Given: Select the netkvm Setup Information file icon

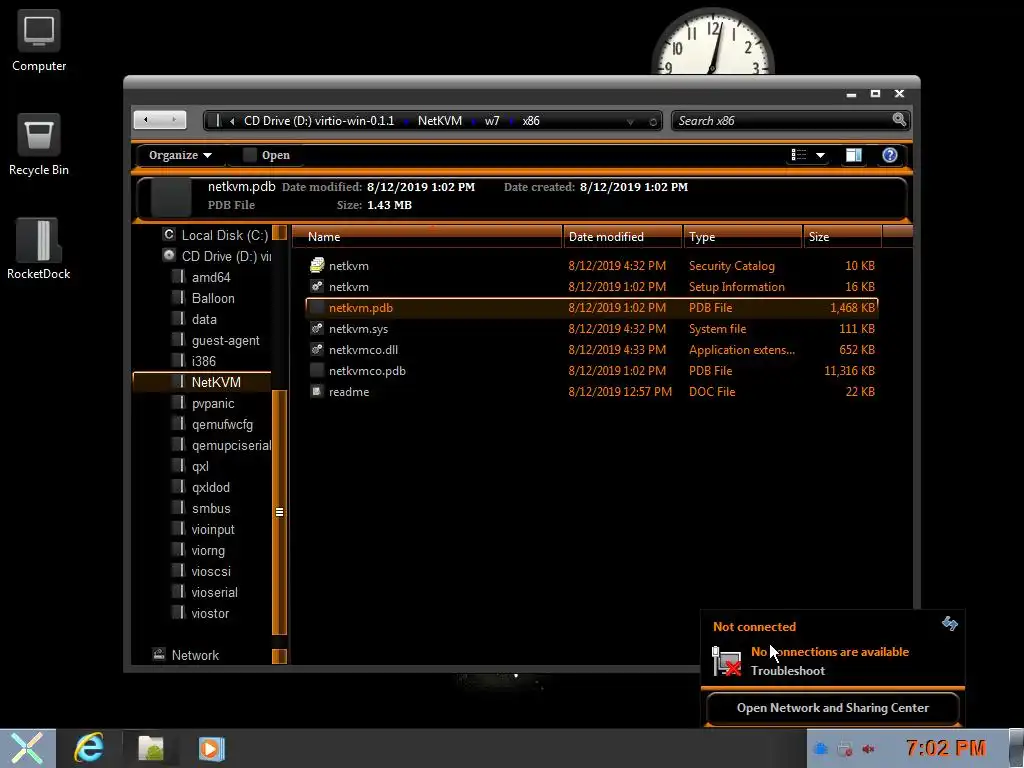Looking at the screenshot, I should pyautogui.click(x=317, y=286).
